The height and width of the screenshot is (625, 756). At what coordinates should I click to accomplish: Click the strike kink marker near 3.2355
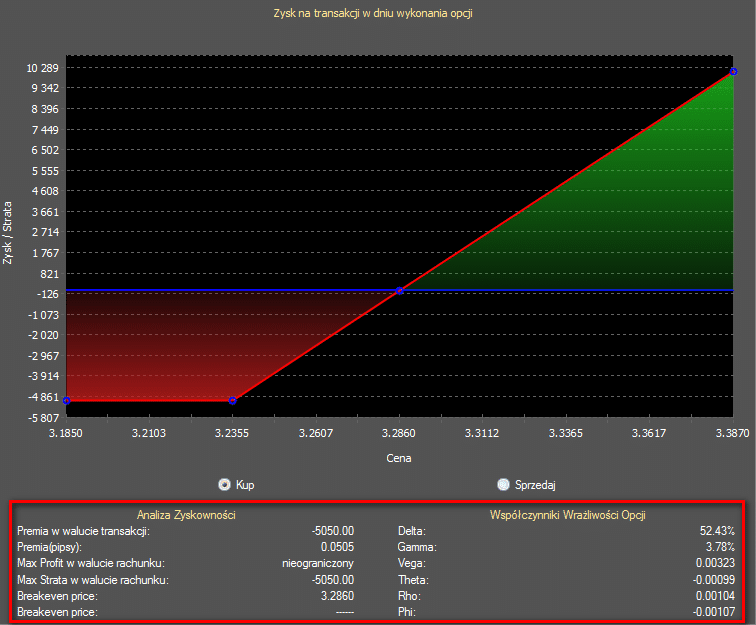(233, 400)
